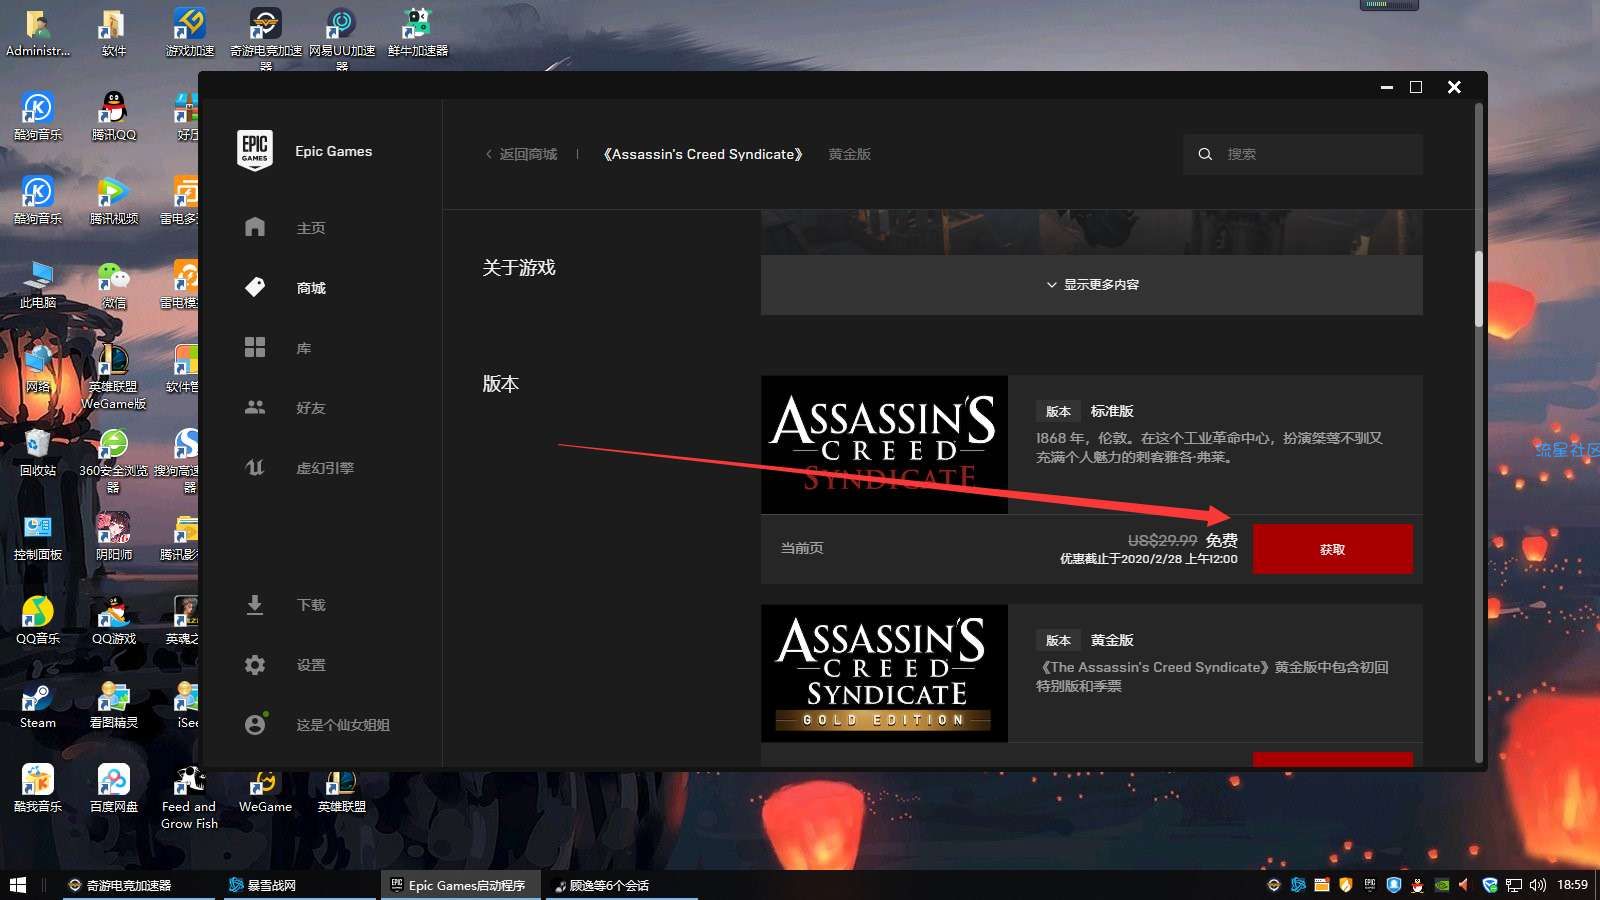The image size is (1600, 900).
Task: Open 百度网盘 desktop icon
Action: tap(114, 788)
